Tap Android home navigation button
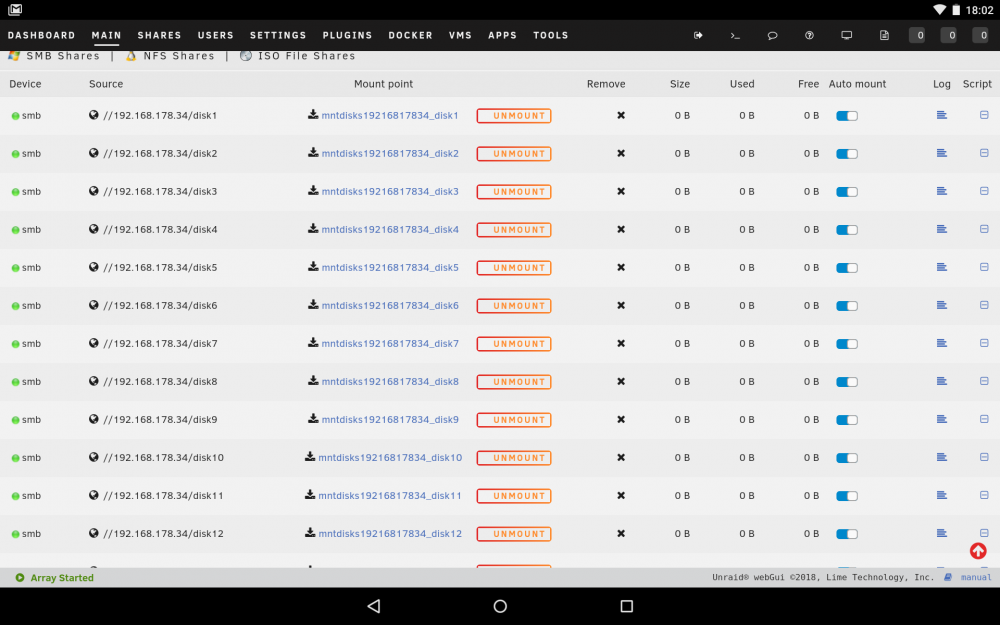This screenshot has height=625, width=1000. tap(500, 606)
